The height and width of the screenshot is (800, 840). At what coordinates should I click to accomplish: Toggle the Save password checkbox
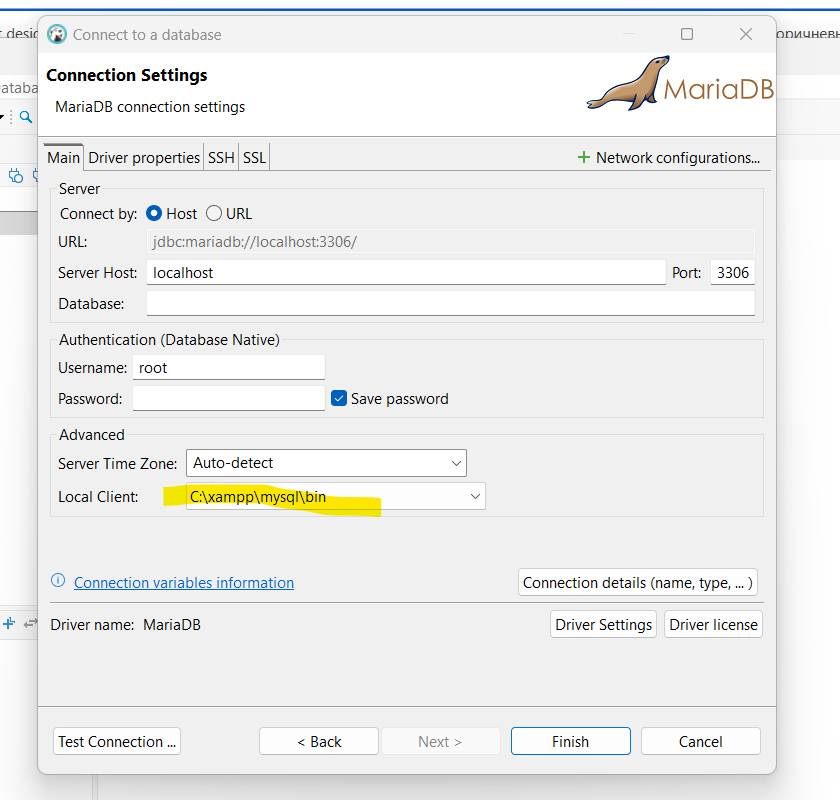coord(339,398)
